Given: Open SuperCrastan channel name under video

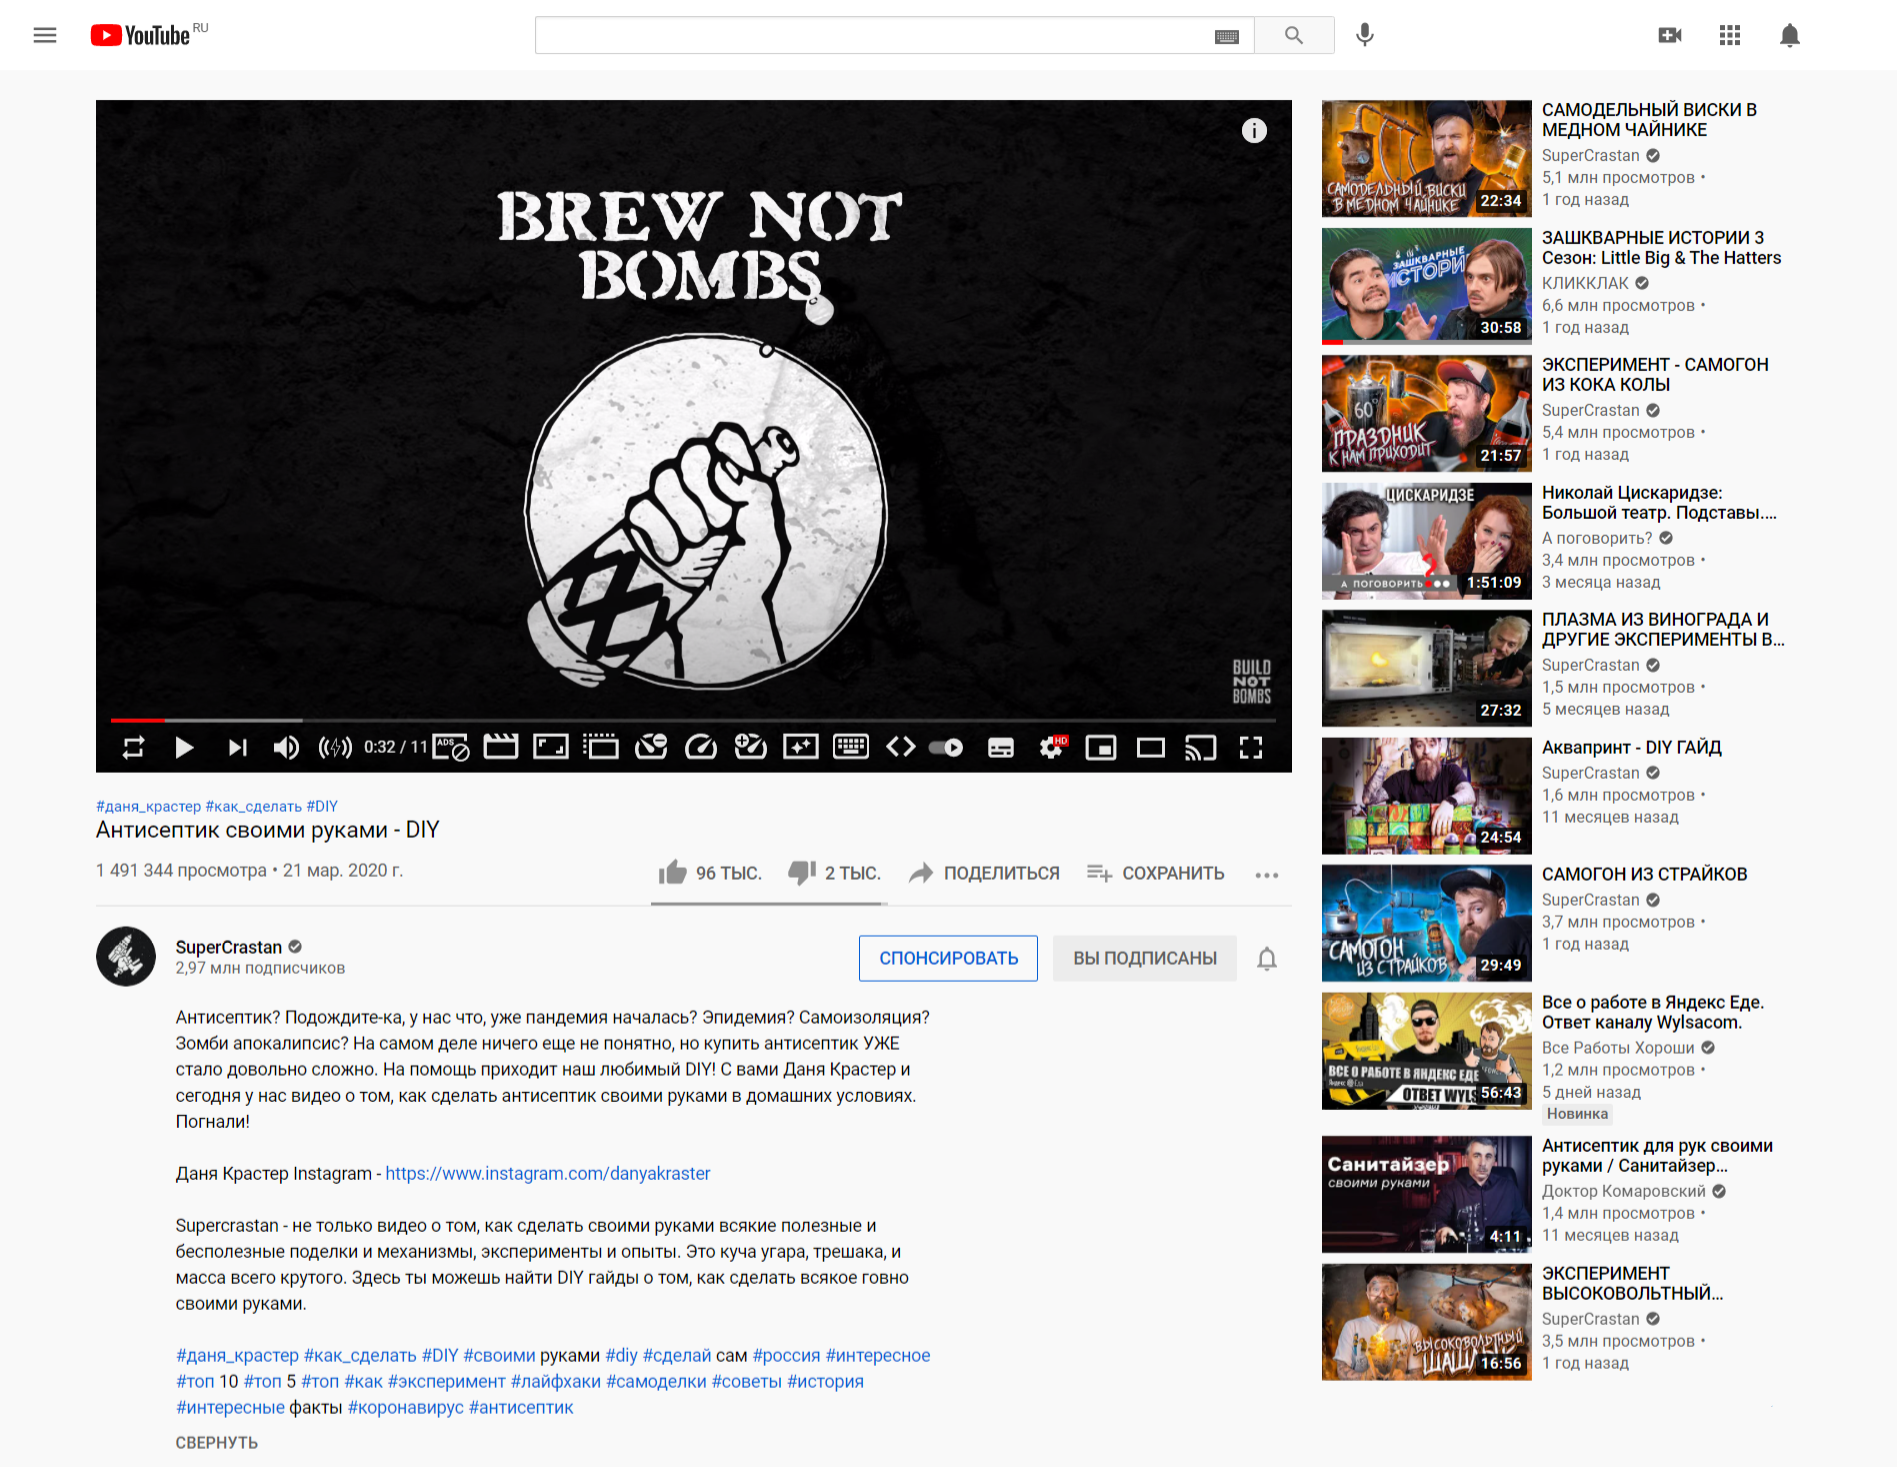Looking at the screenshot, I should pyautogui.click(x=229, y=947).
